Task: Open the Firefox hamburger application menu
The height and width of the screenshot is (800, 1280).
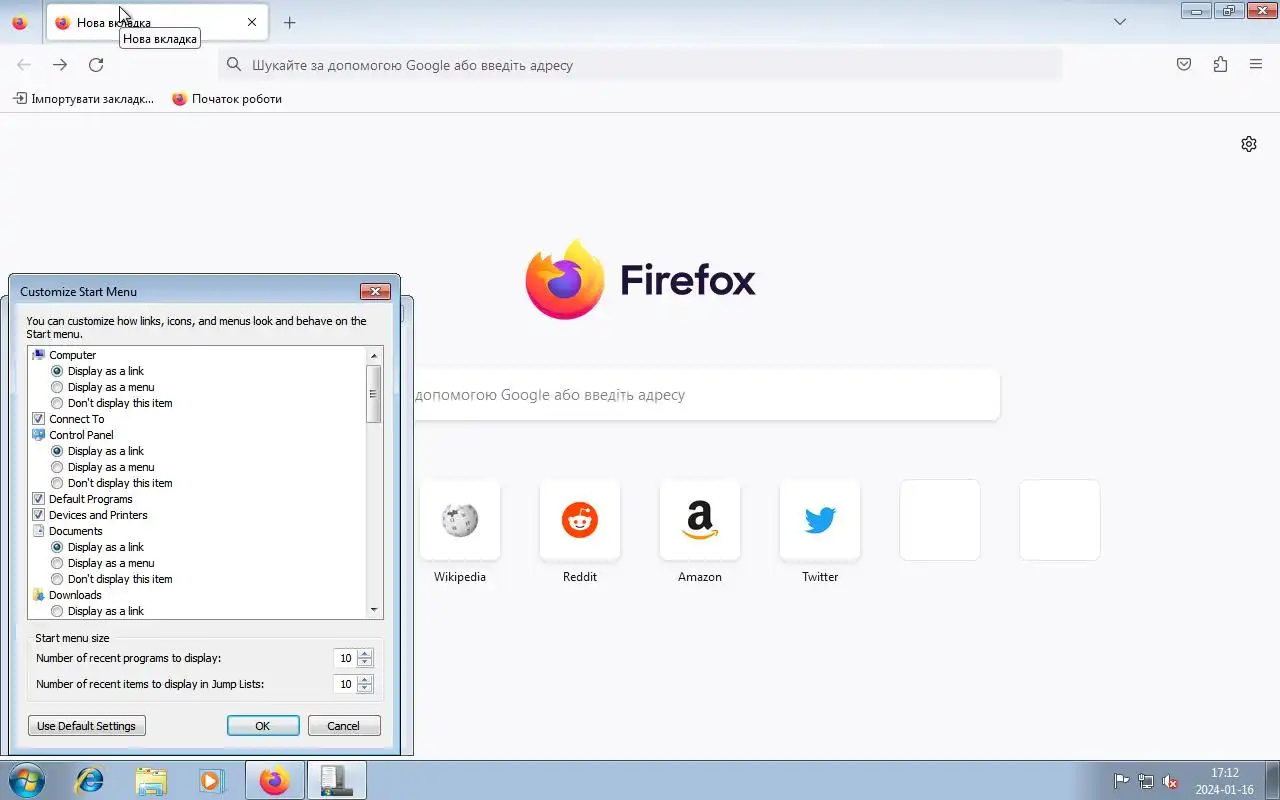Action: click(1256, 65)
